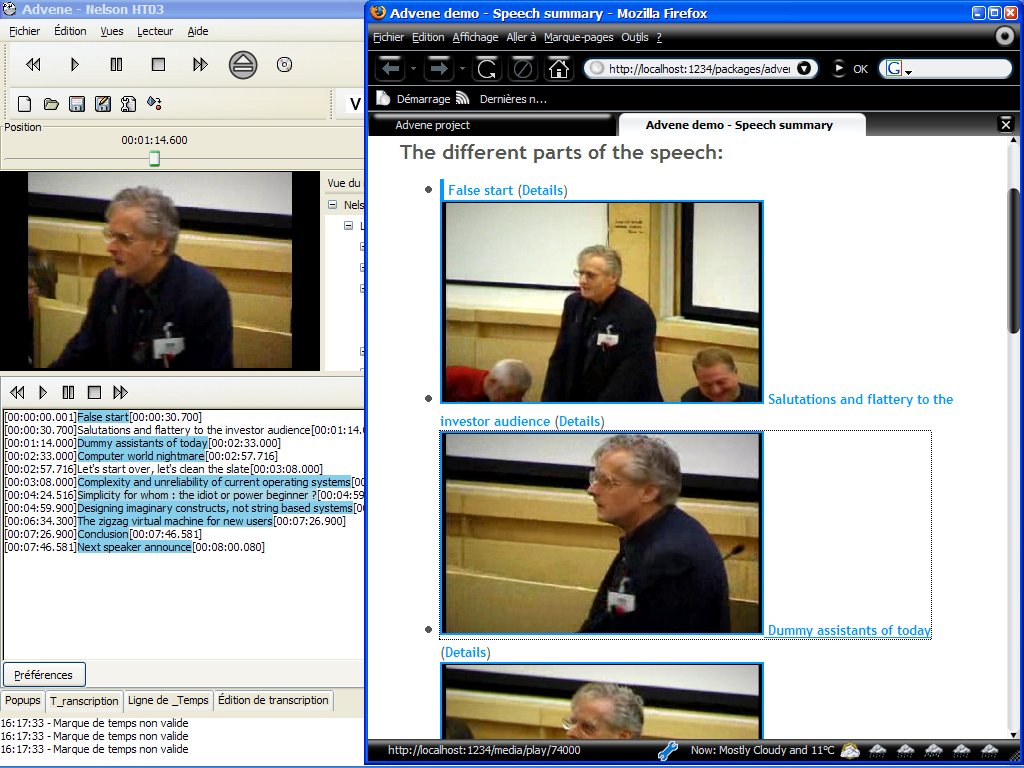The height and width of the screenshot is (768, 1024).
Task: Open a package with the folder icon
Action: point(51,104)
